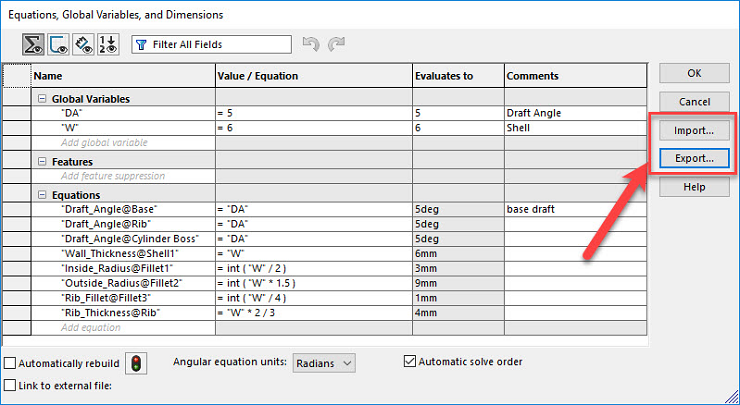The image size is (740, 405).
Task: Click the Export... button
Action: [694, 159]
